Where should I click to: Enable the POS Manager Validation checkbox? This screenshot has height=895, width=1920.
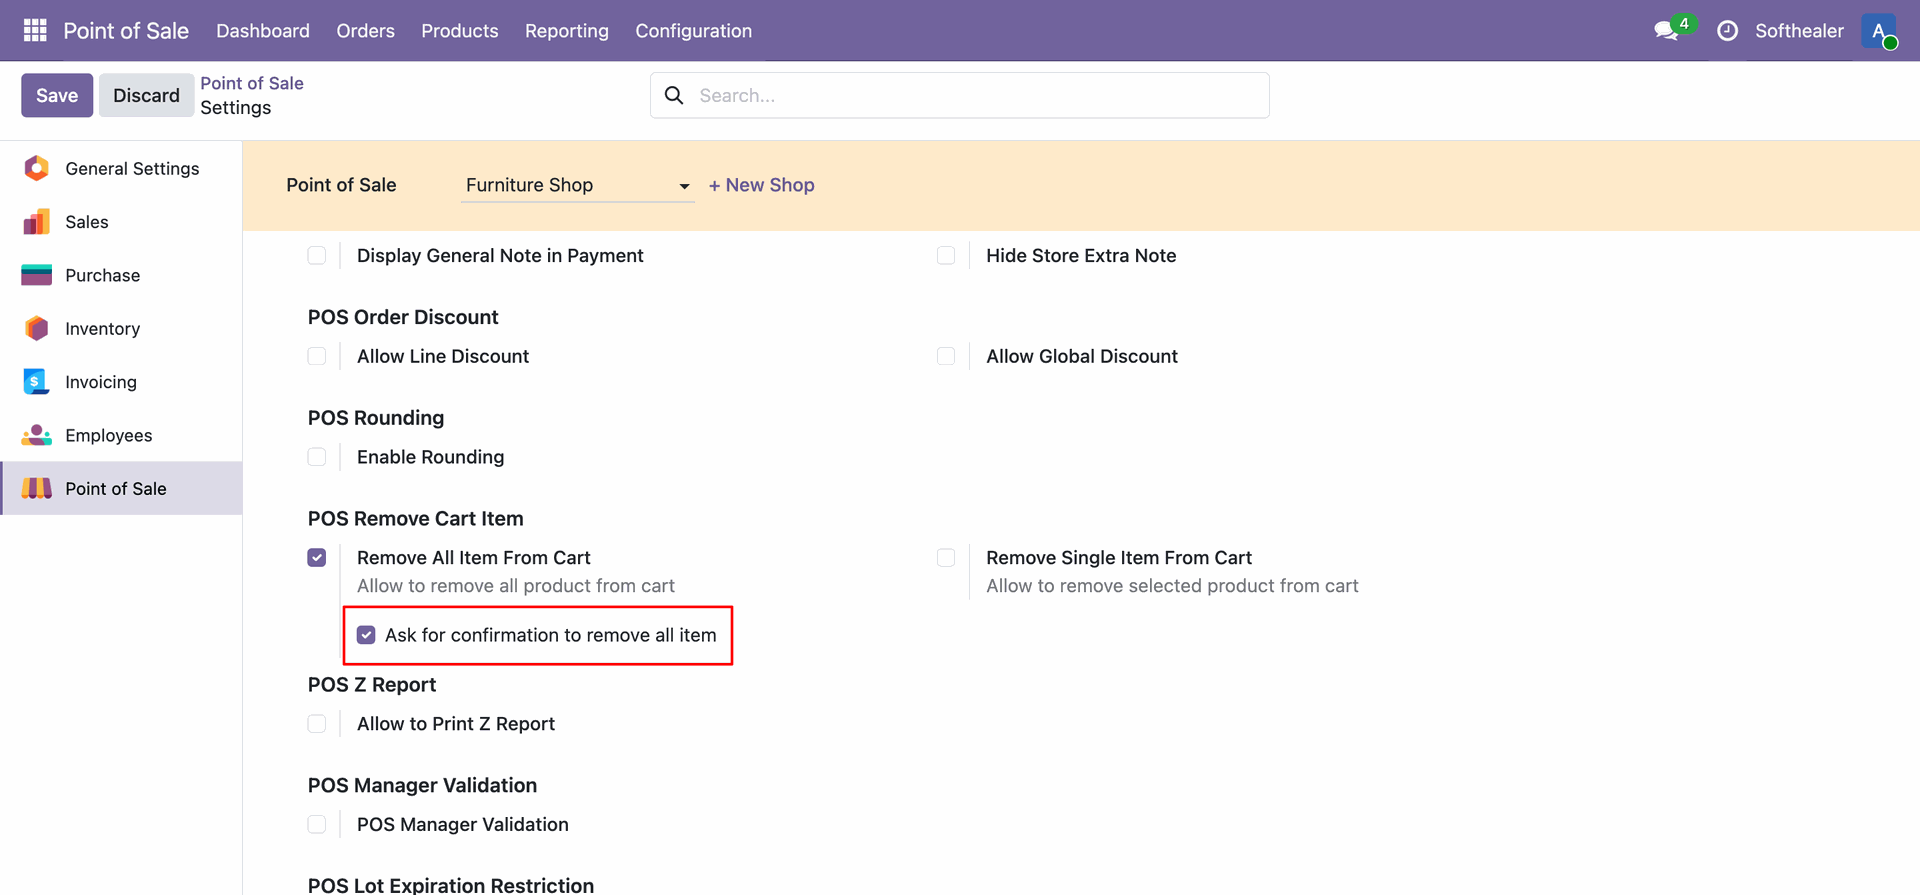[317, 824]
